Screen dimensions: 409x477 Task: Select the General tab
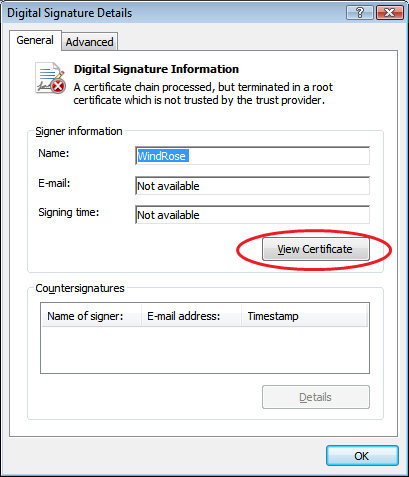pyautogui.click(x=35, y=40)
